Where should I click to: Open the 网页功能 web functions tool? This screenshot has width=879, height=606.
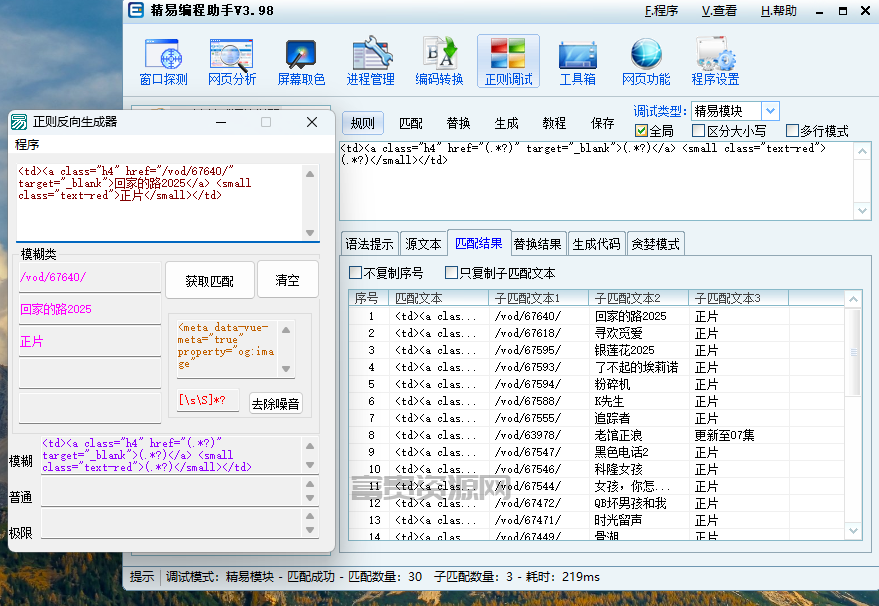646,62
